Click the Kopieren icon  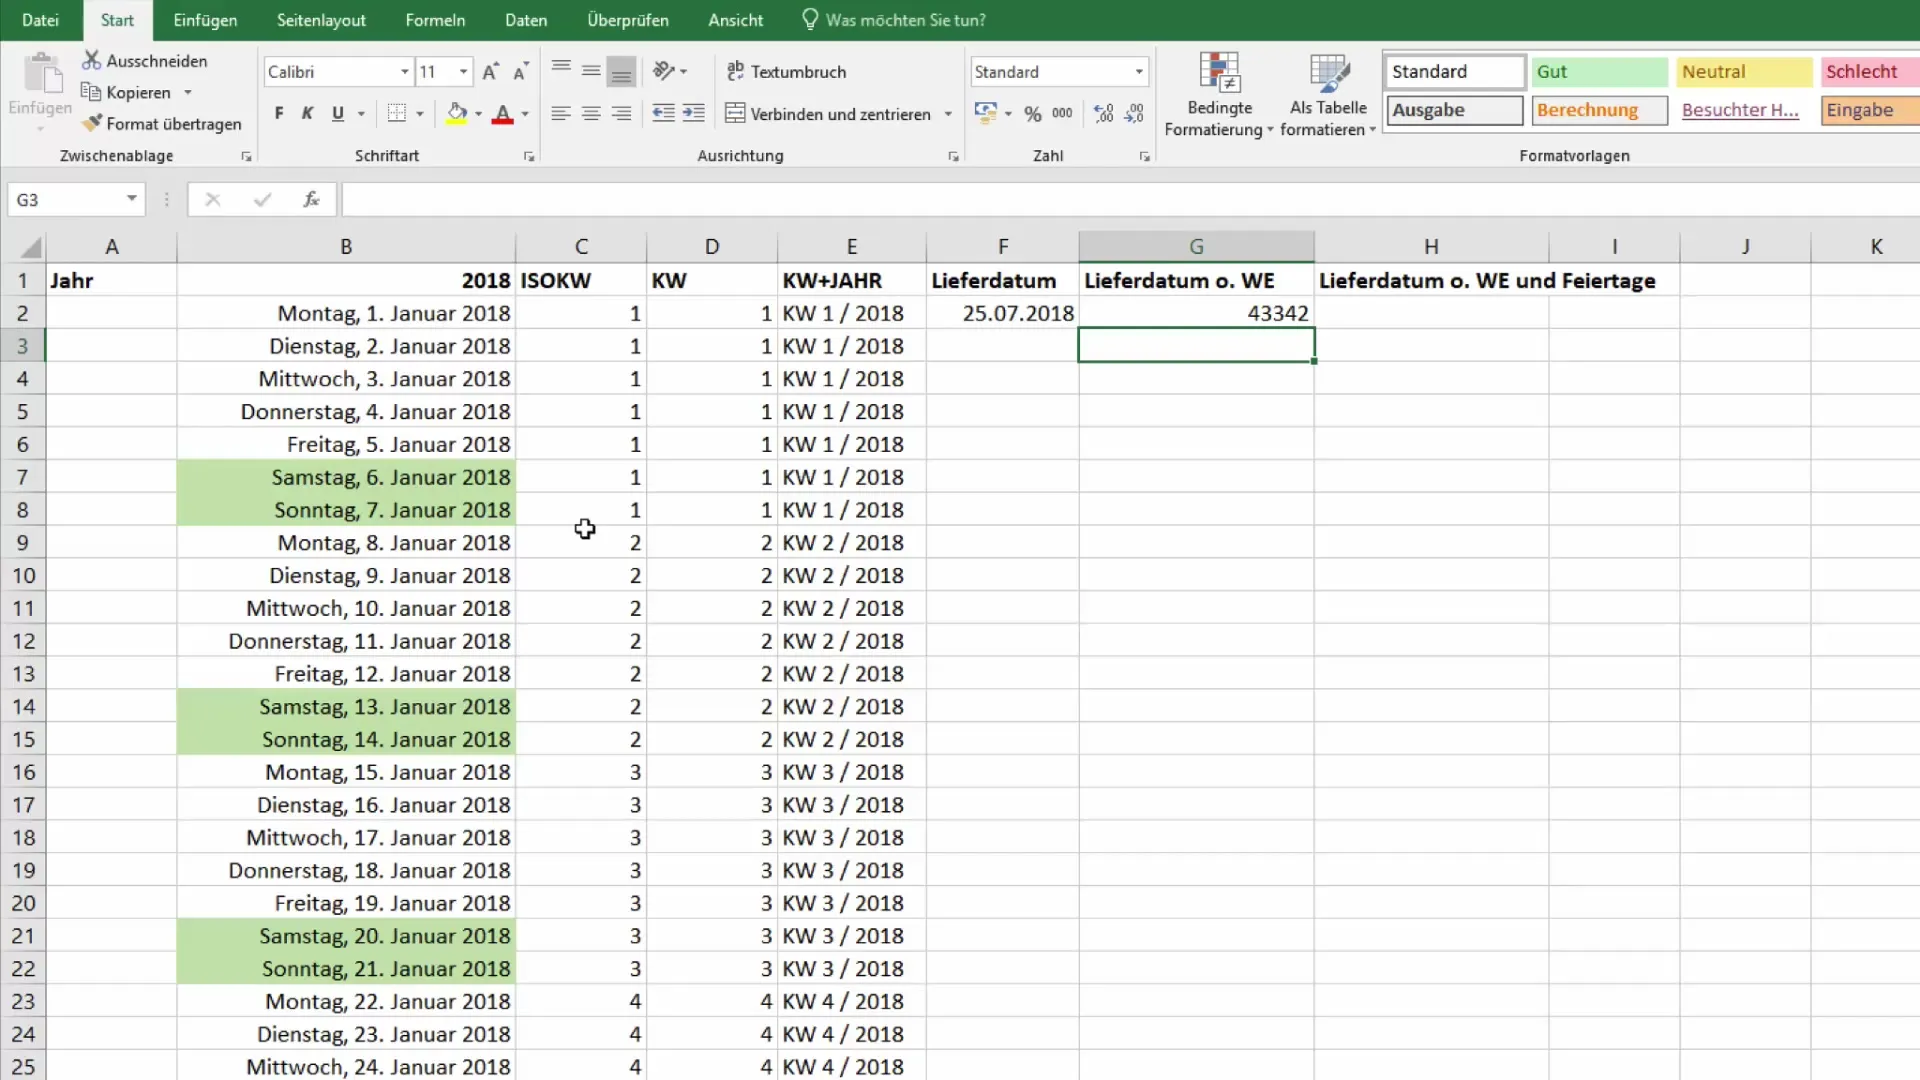[91, 92]
